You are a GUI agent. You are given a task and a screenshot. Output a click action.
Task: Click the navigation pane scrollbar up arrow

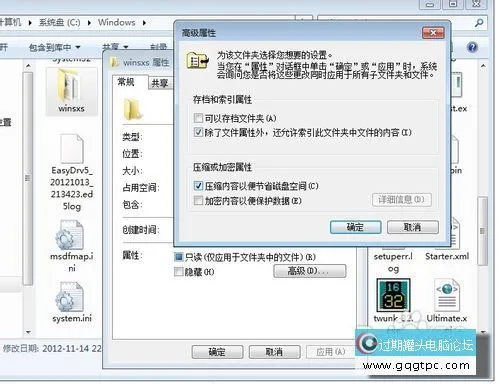28,66
